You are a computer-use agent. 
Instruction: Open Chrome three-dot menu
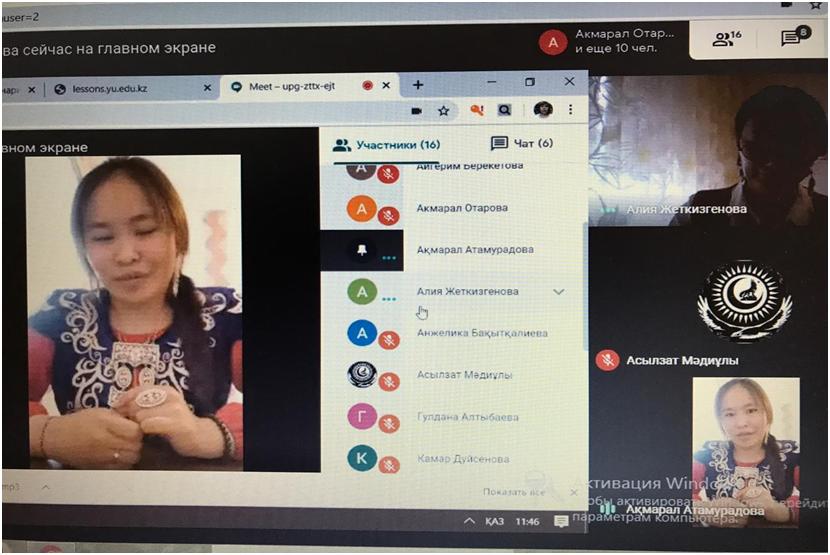coord(571,110)
